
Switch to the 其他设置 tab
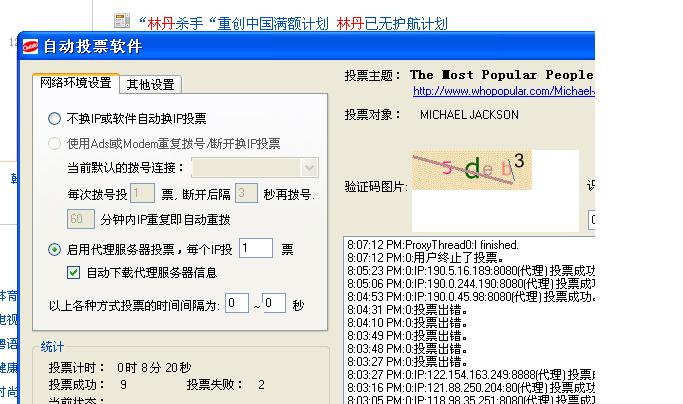pos(151,84)
